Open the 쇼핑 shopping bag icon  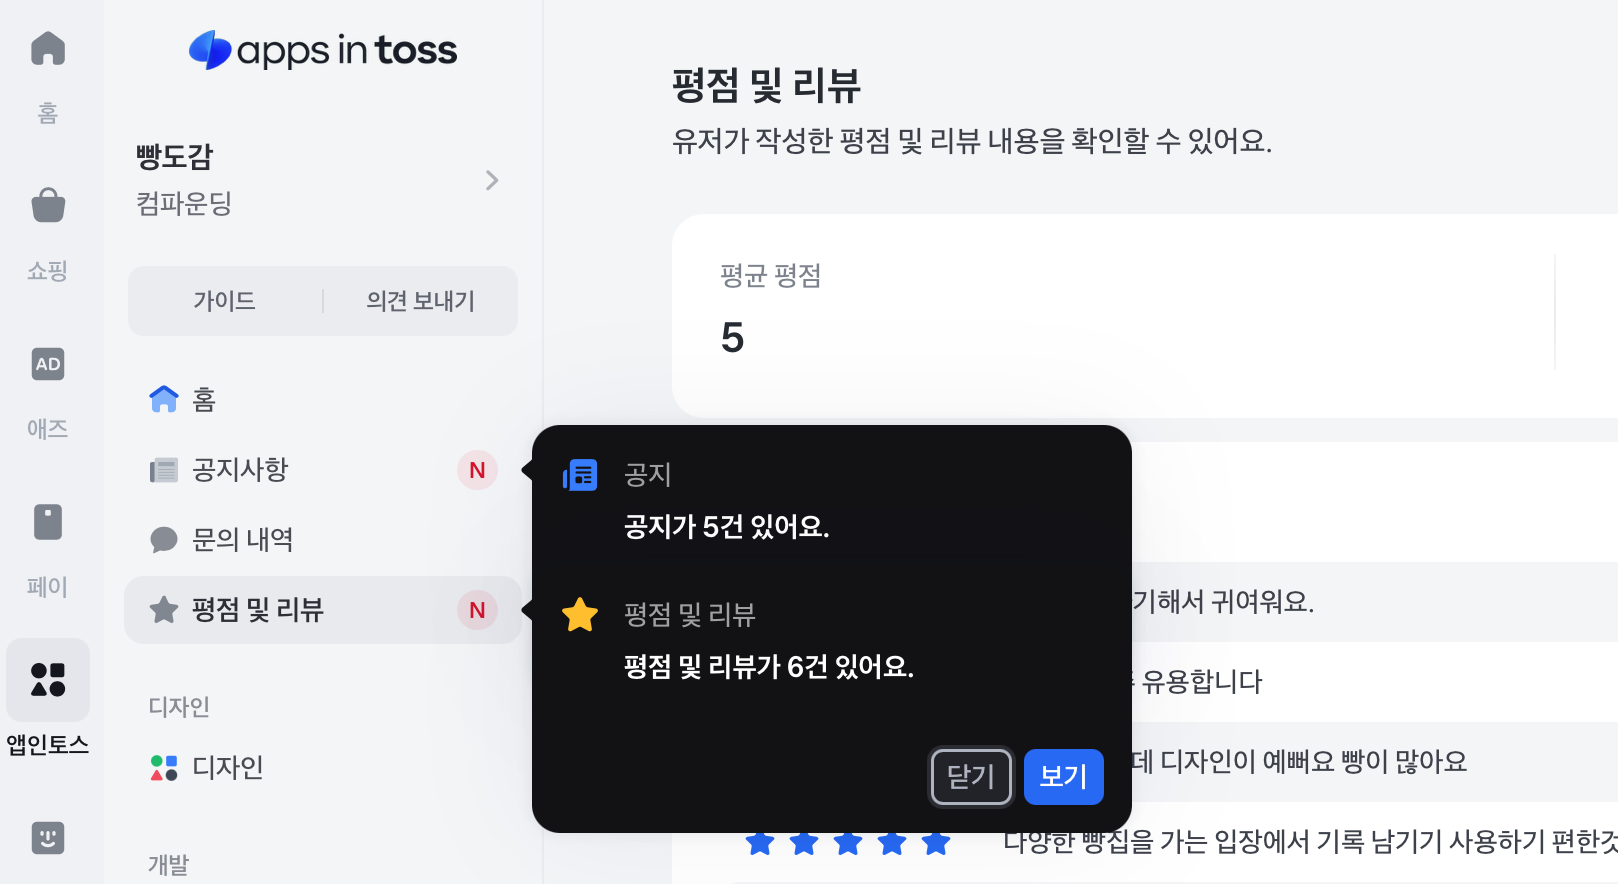pyautogui.click(x=48, y=205)
